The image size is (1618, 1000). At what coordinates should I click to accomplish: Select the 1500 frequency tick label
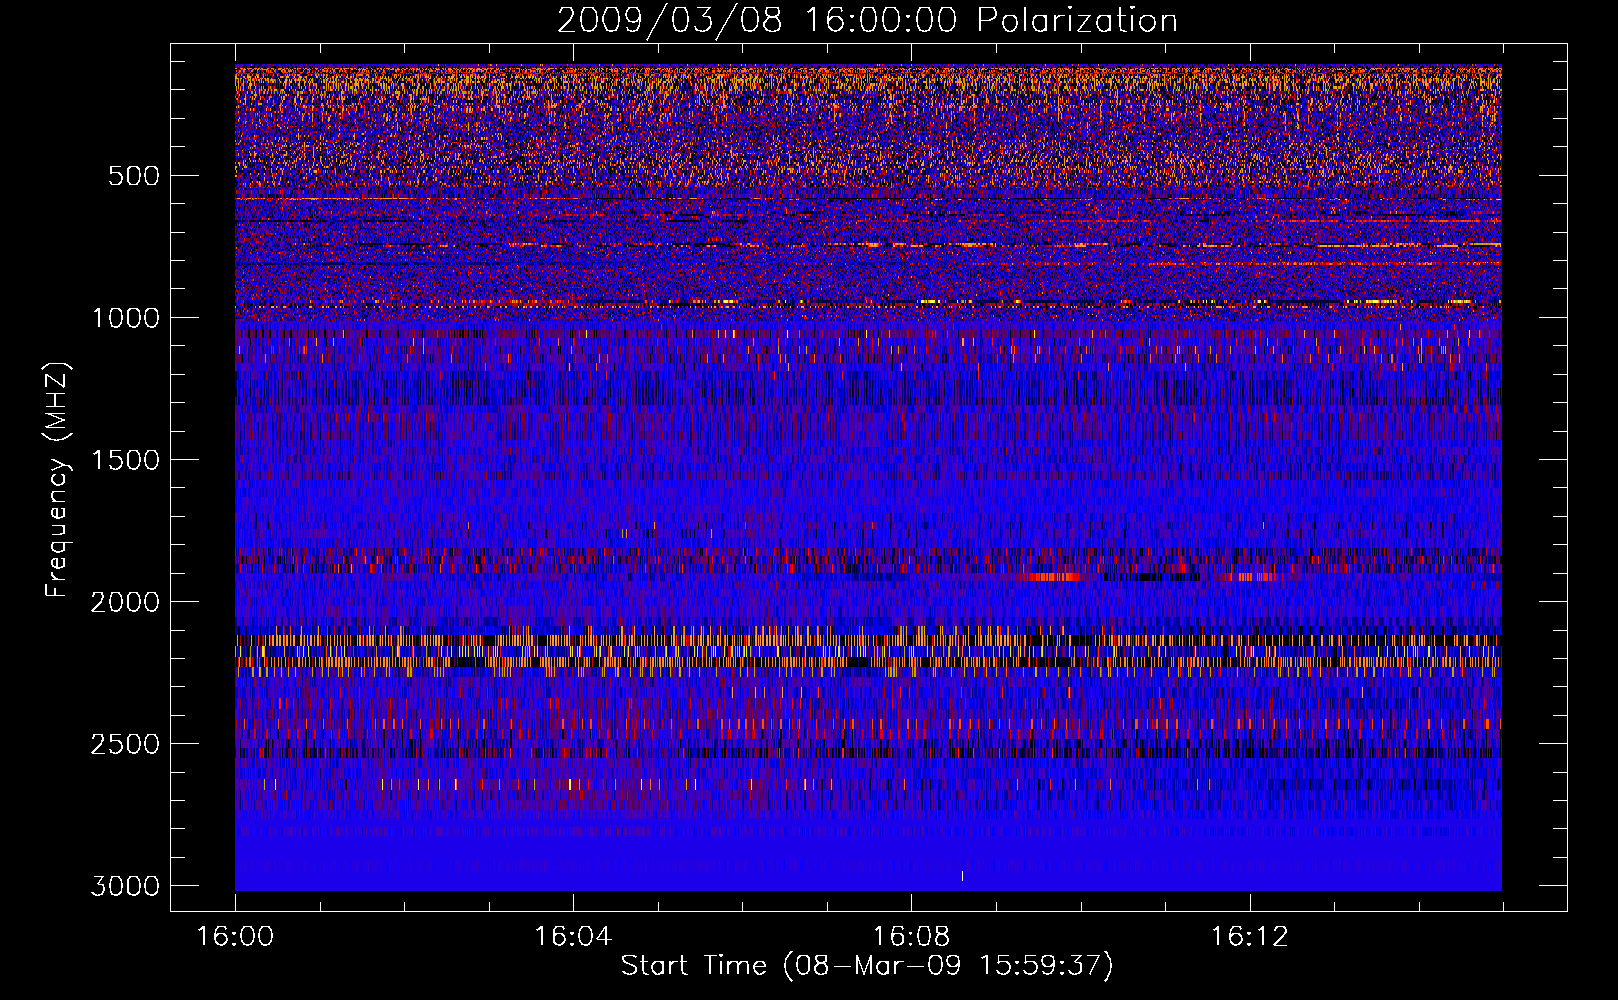(125, 460)
